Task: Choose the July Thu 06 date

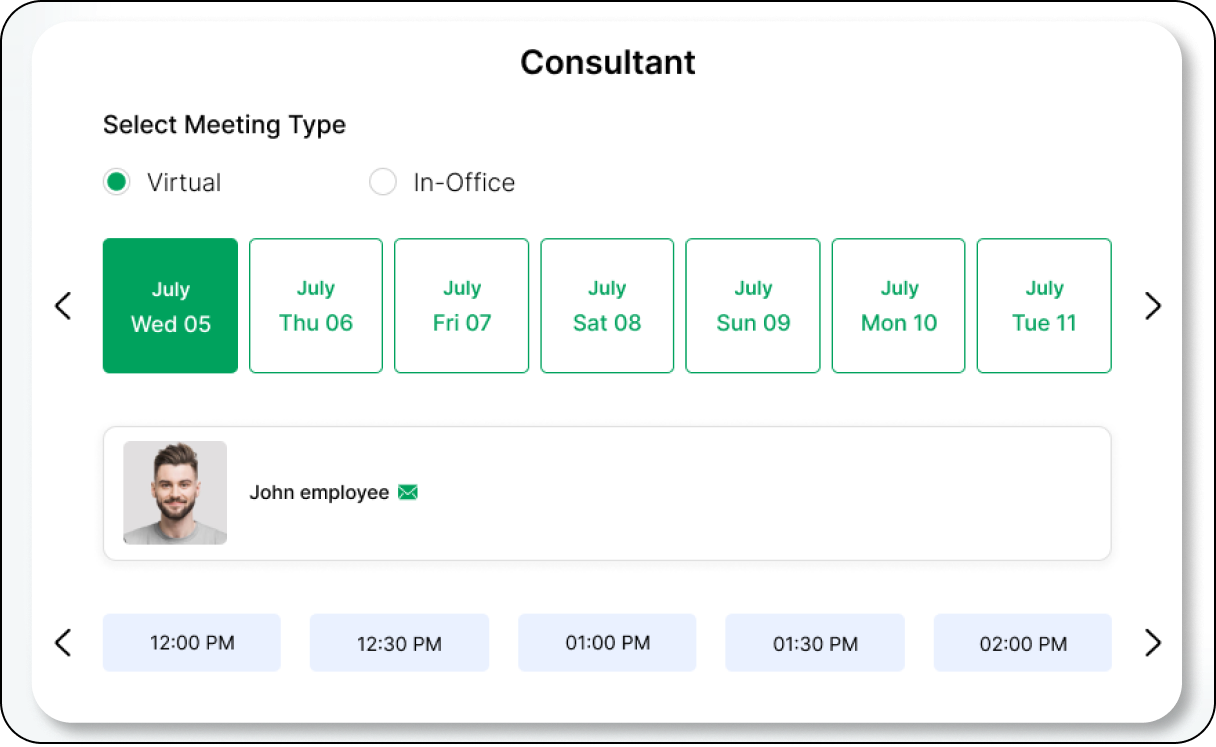Action: click(316, 306)
